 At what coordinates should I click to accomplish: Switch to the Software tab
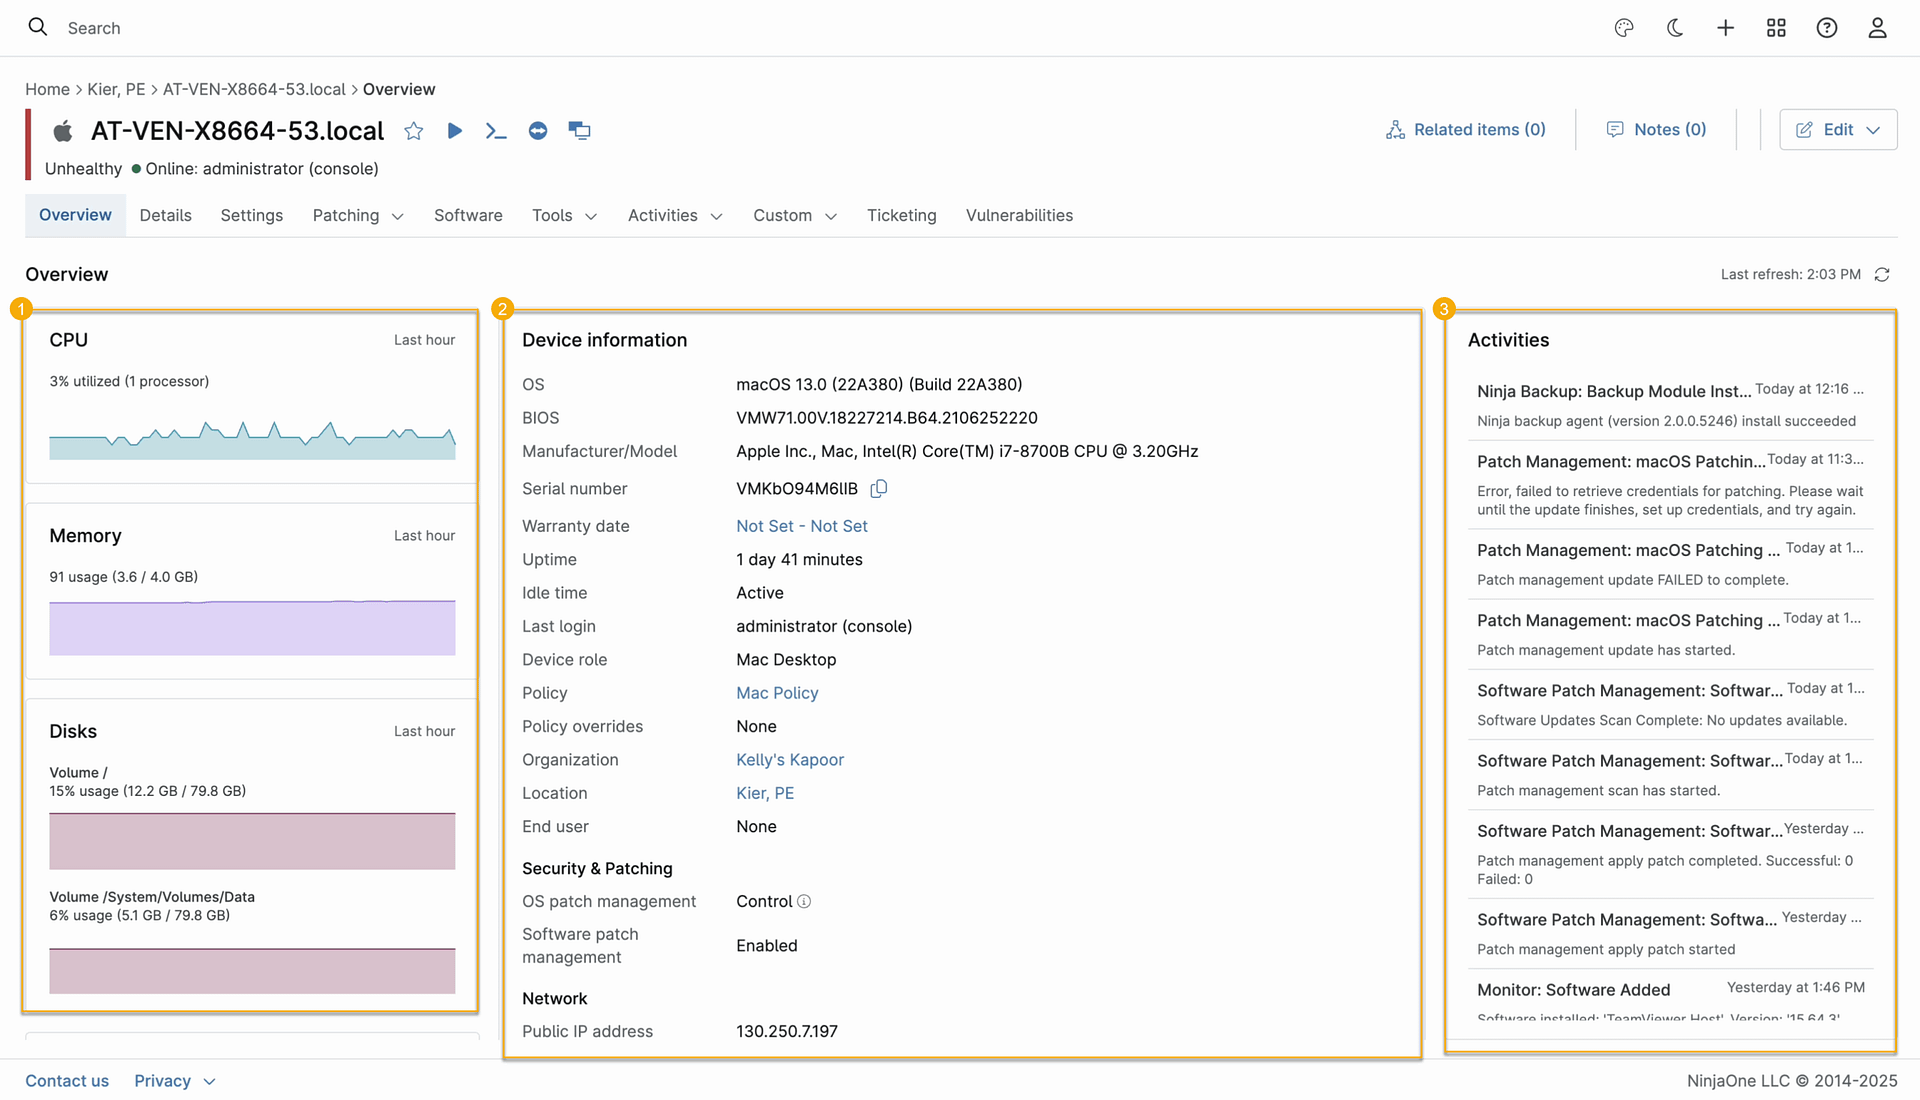pyautogui.click(x=468, y=216)
